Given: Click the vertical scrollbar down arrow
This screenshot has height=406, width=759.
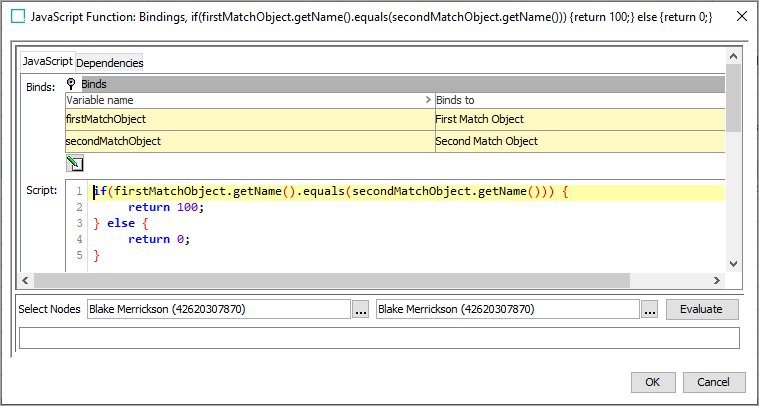Looking at the screenshot, I should [733, 264].
